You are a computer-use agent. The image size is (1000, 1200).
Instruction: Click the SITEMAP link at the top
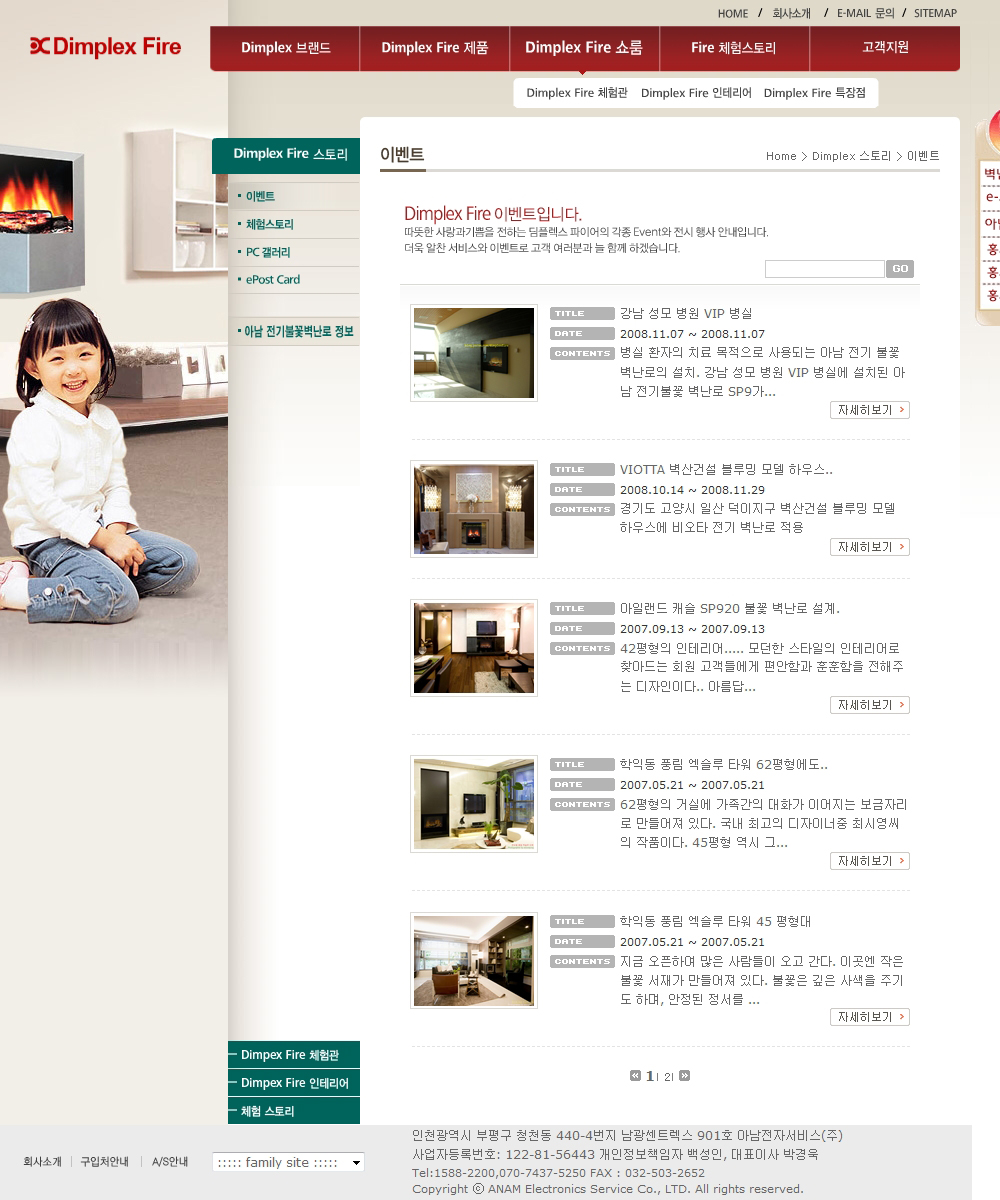[935, 13]
